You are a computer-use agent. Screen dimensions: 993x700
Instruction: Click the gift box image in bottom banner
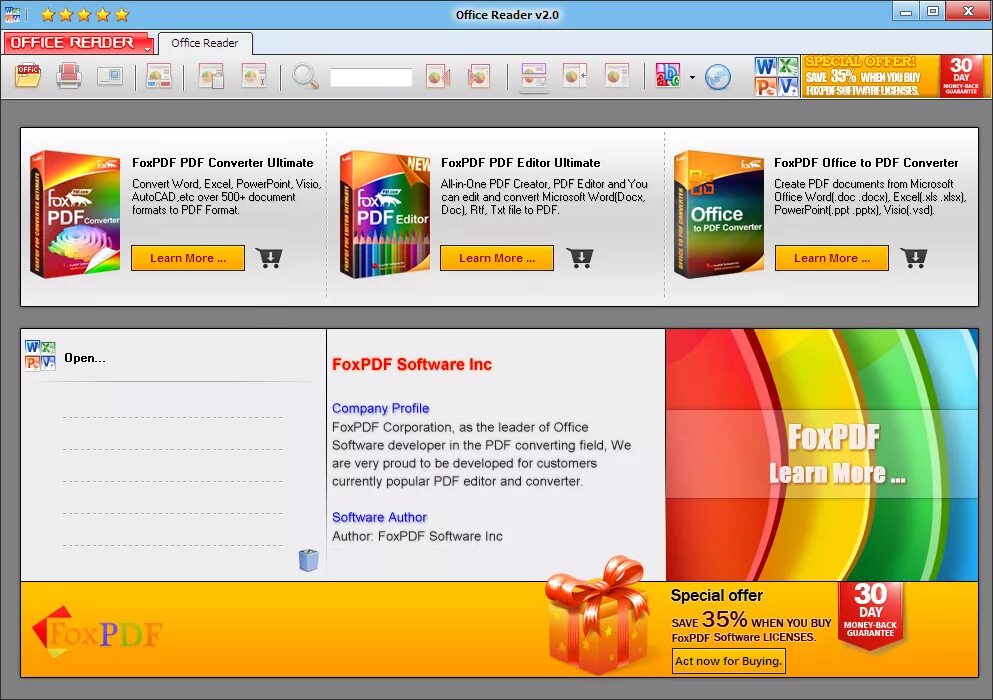[x=596, y=618]
